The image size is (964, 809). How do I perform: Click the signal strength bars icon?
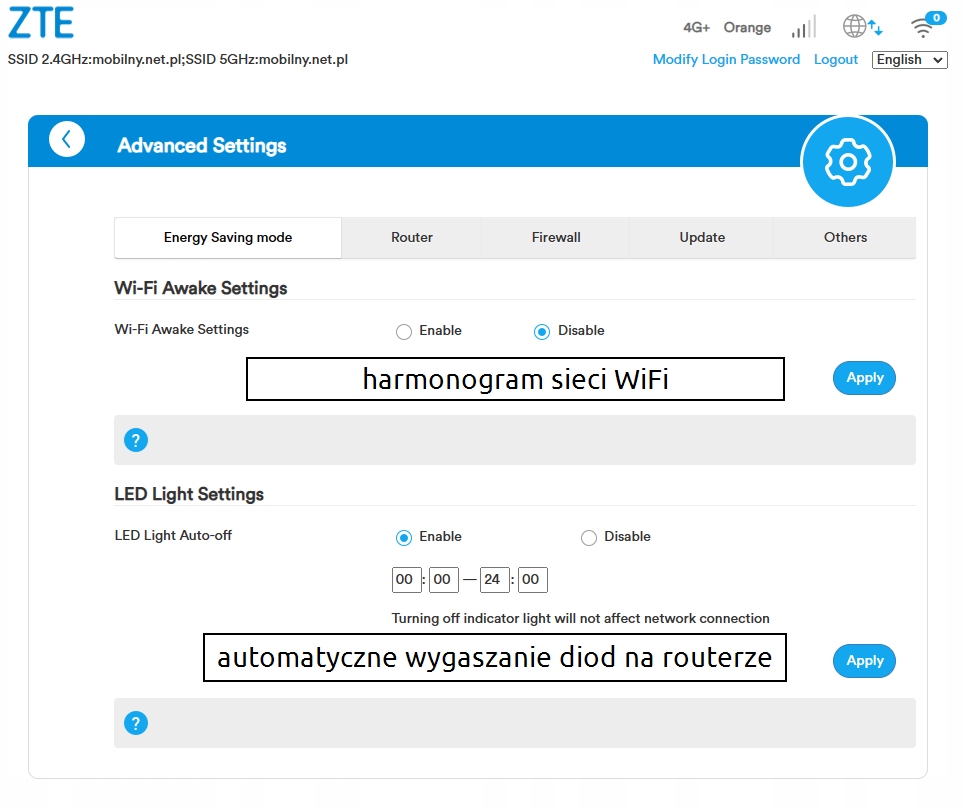803,27
